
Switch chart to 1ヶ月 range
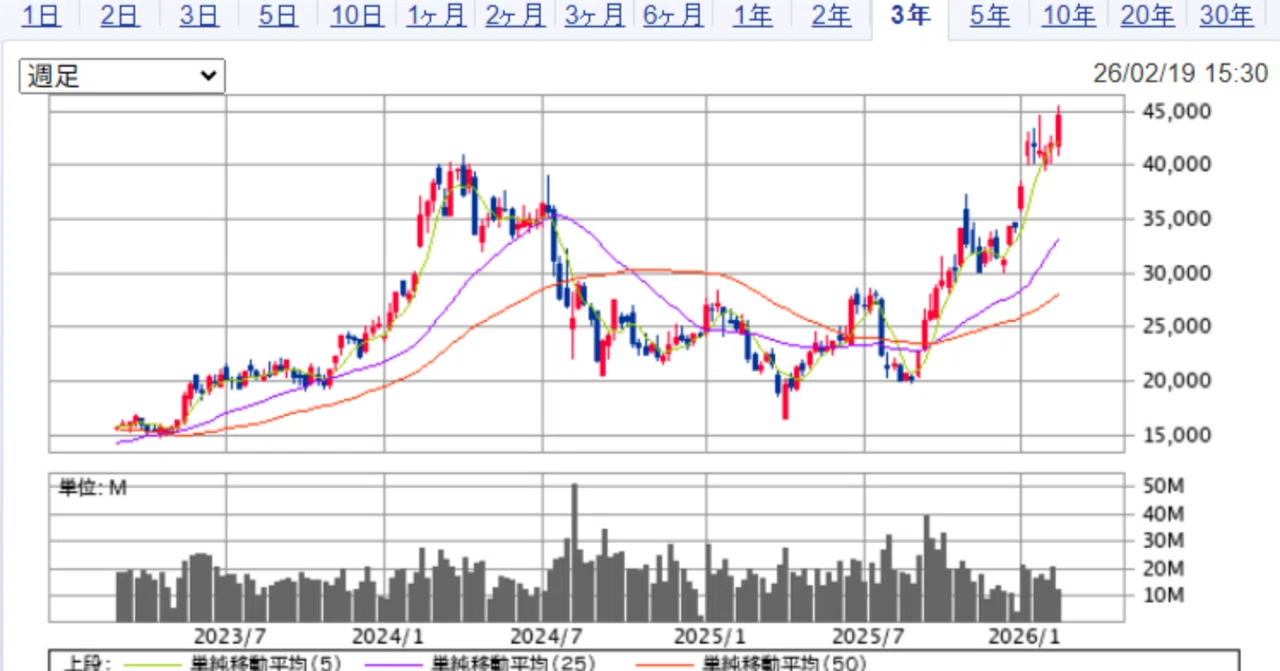click(x=436, y=15)
